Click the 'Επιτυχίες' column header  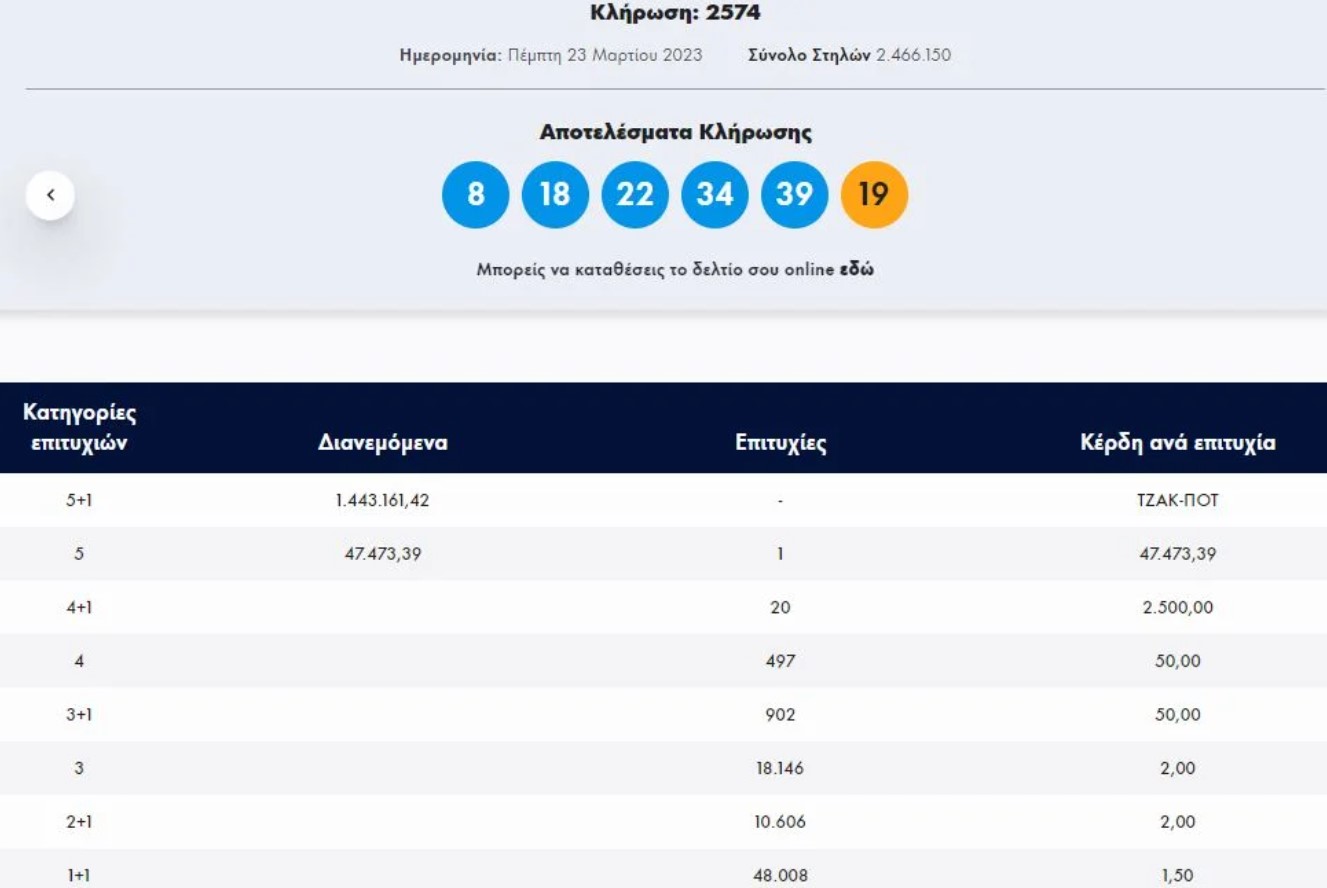click(x=780, y=445)
